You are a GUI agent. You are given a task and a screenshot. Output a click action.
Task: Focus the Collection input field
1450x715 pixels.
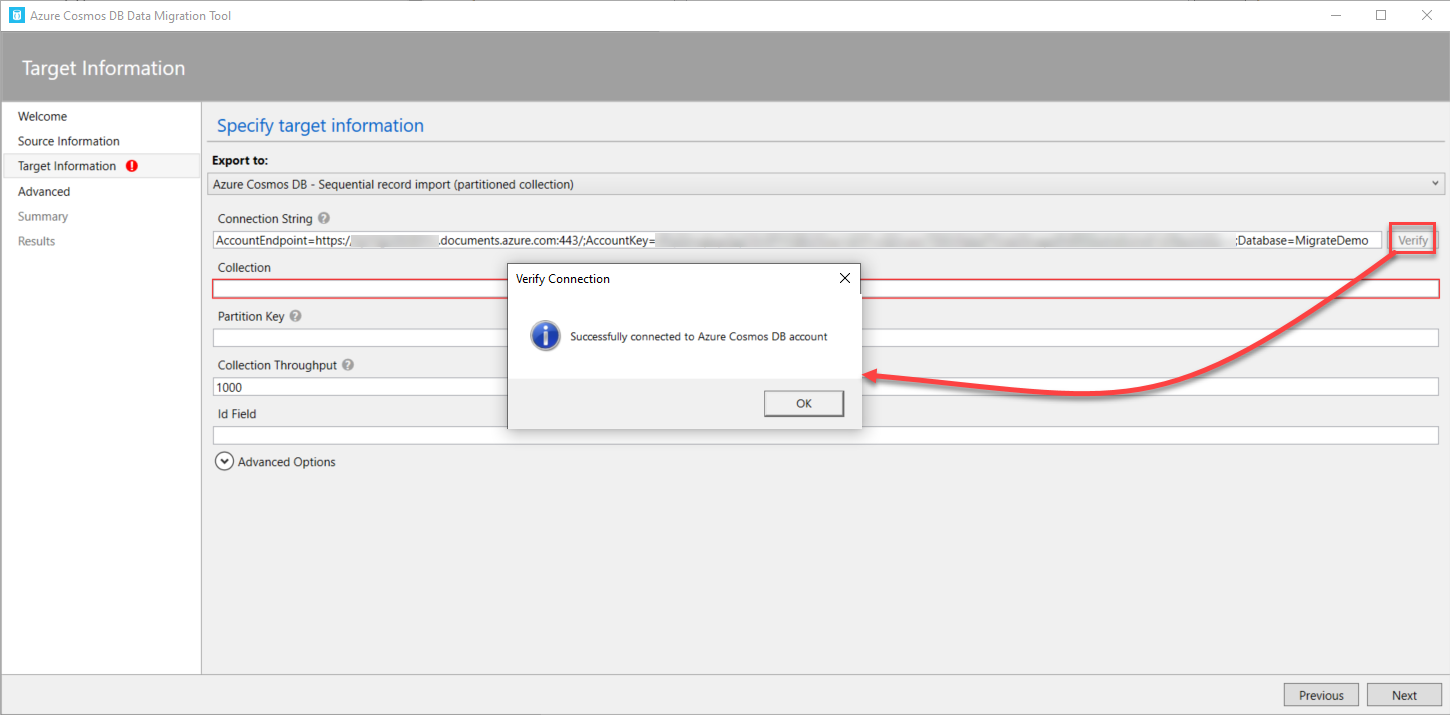[826, 289]
